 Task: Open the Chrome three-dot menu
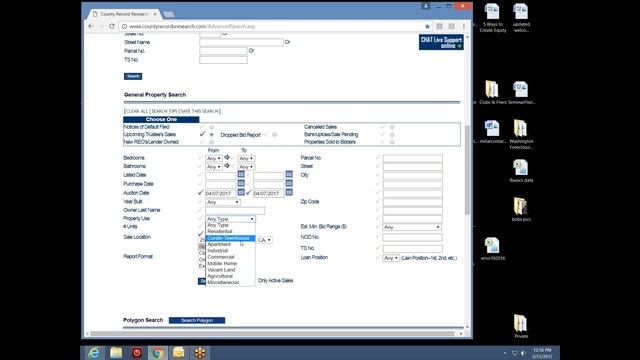tap(464, 26)
